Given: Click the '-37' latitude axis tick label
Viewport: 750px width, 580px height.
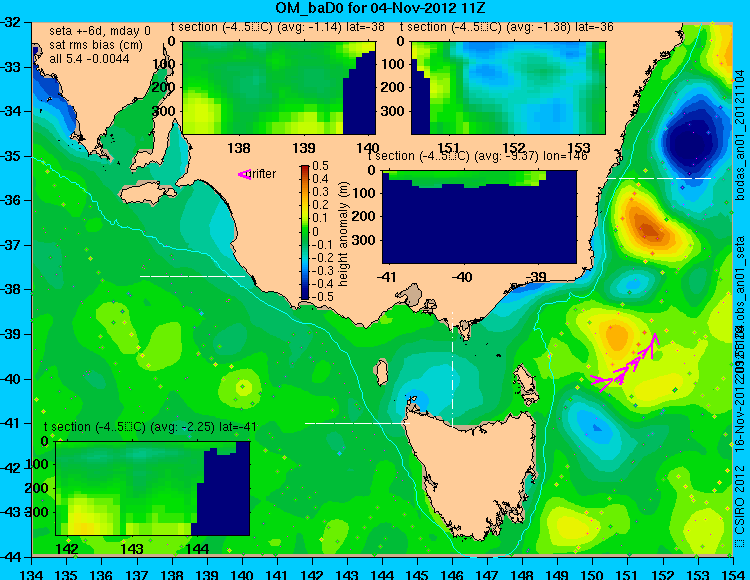Looking at the screenshot, I should coord(11,245).
